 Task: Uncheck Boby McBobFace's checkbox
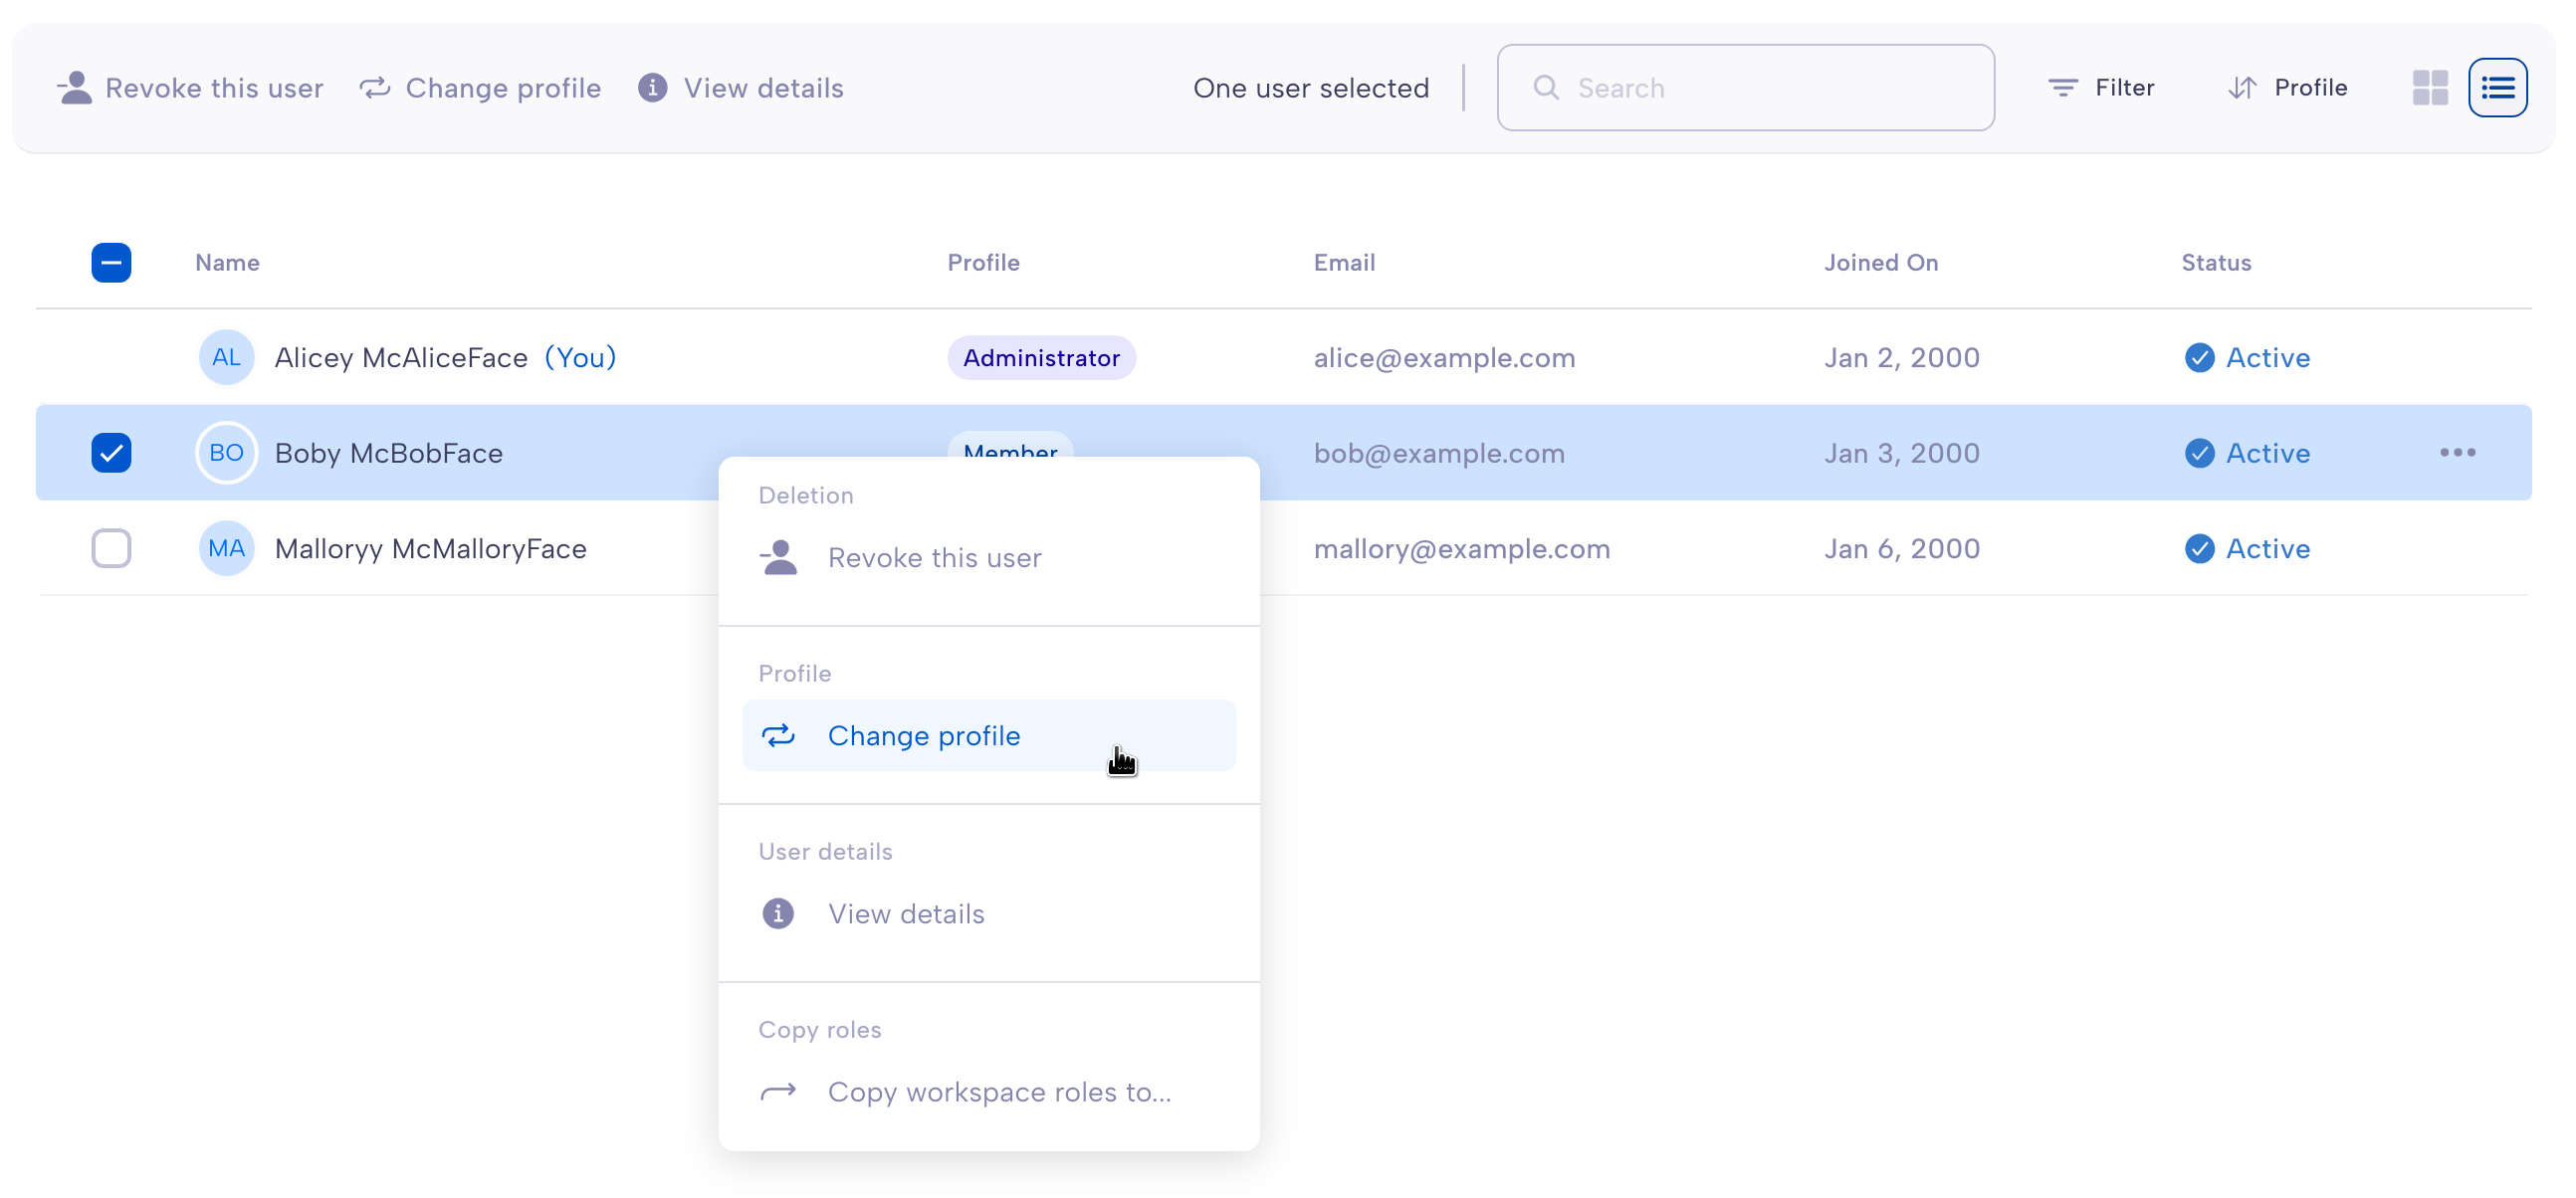[x=111, y=453]
